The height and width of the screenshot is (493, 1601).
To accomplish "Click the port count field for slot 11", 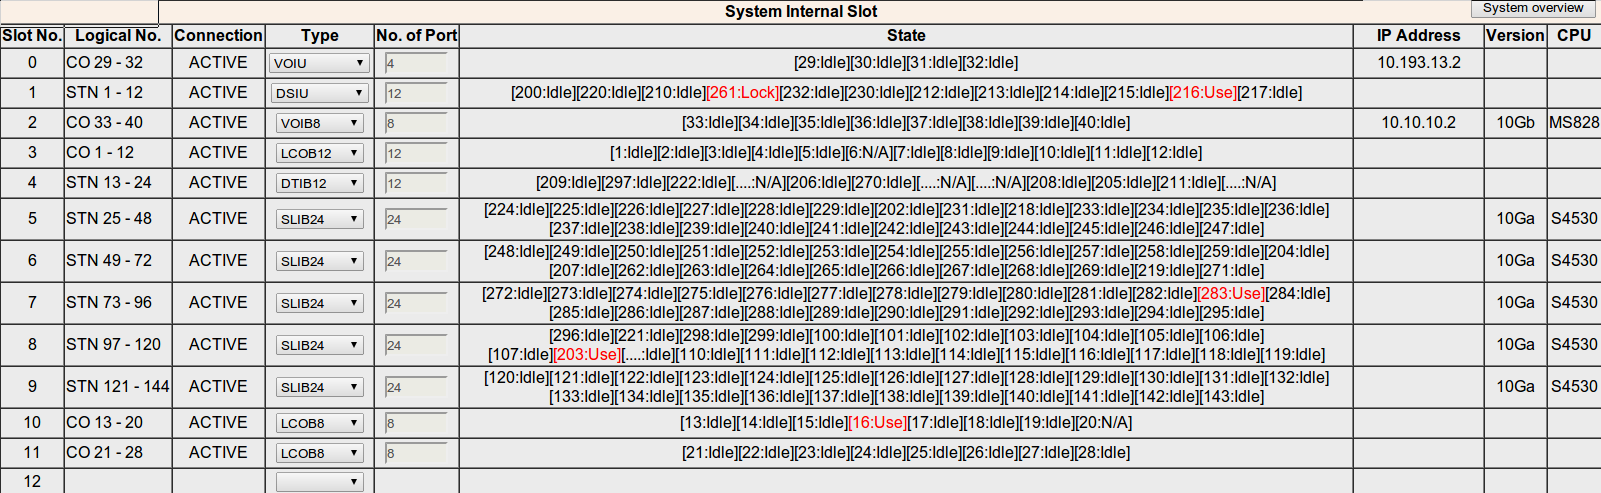I will coord(415,453).
